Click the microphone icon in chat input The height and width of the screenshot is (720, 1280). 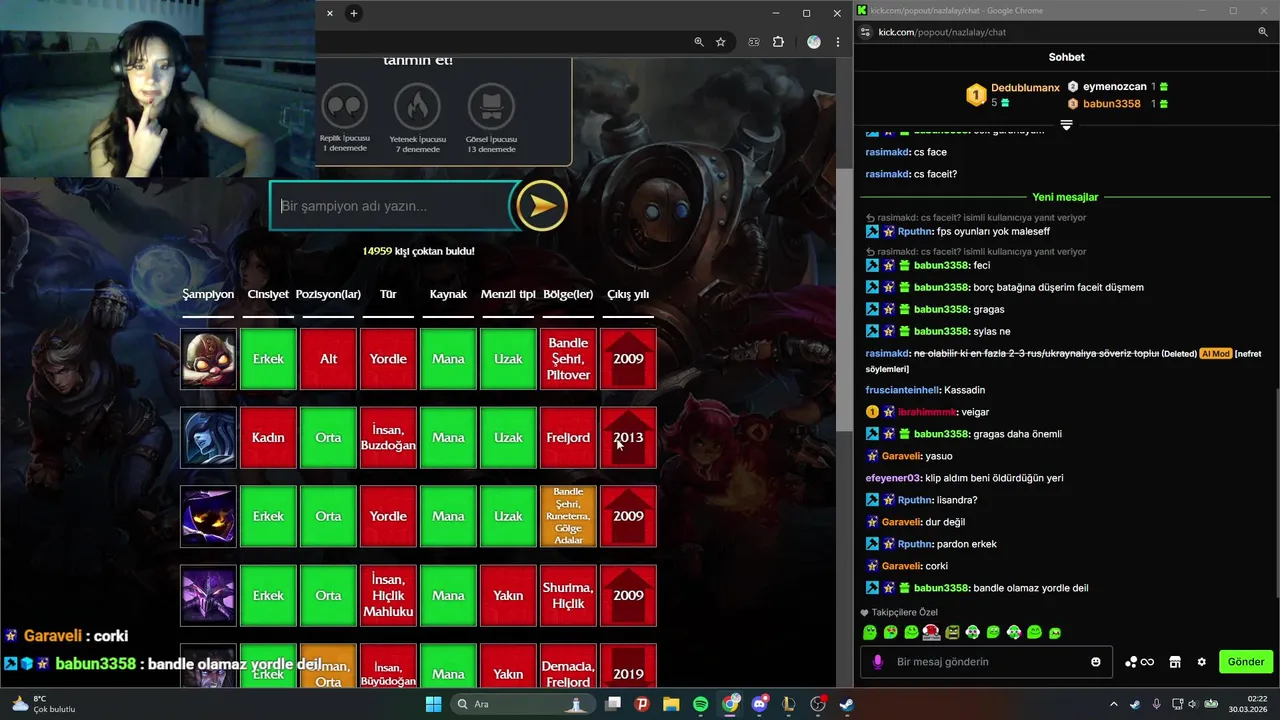pos(878,662)
